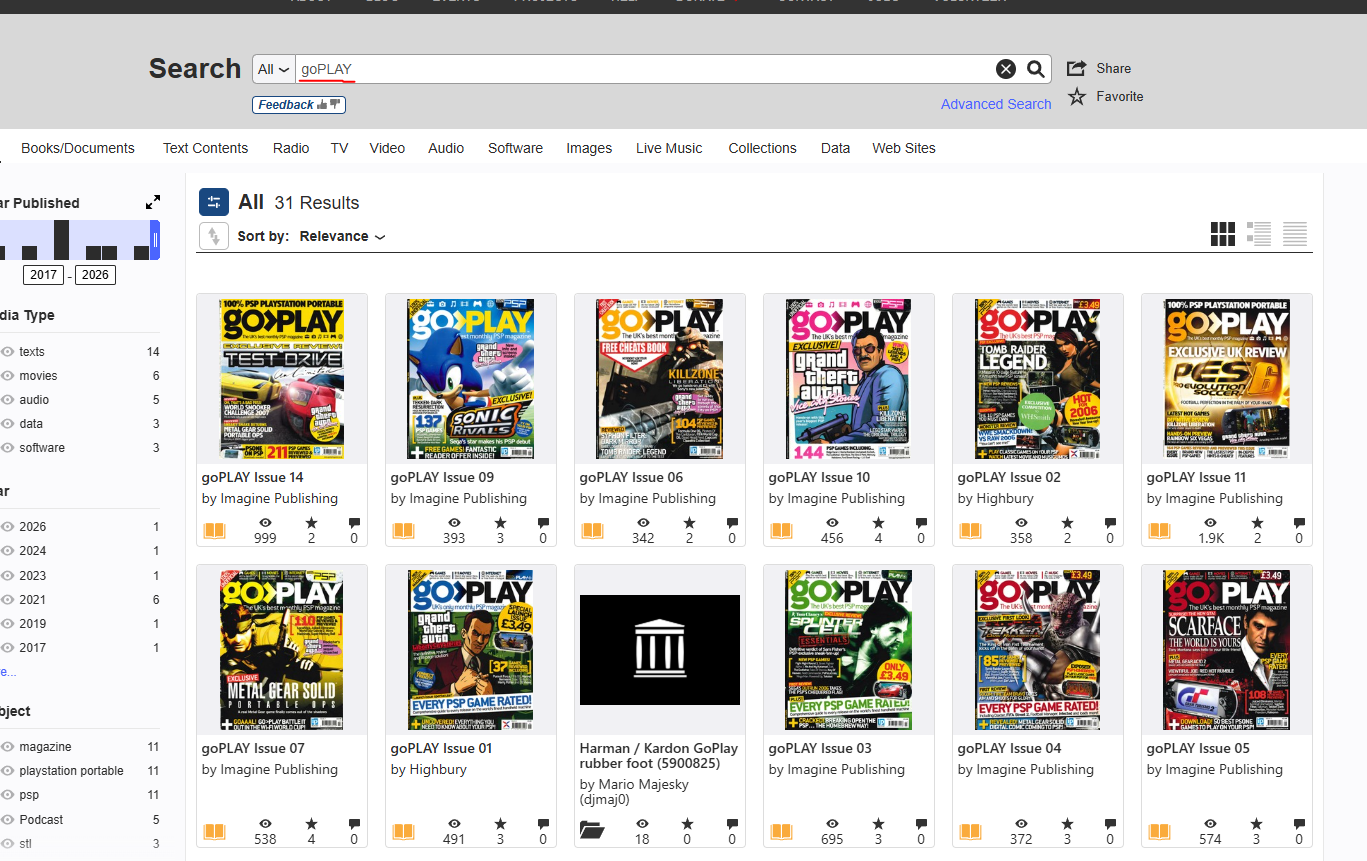Screen dimensions: 1367x861
Task: Open the goPLAY Issue 05 Scarface cover
Action: [1227, 650]
